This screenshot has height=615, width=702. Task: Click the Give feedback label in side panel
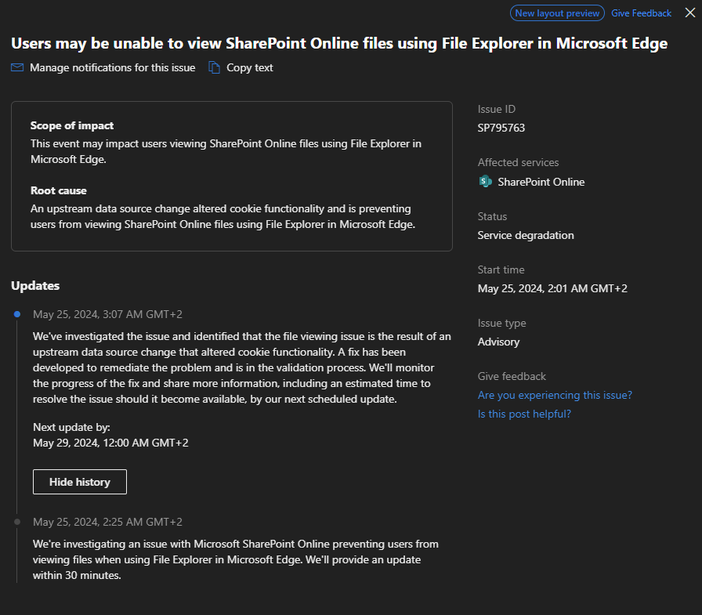[511, 376]
